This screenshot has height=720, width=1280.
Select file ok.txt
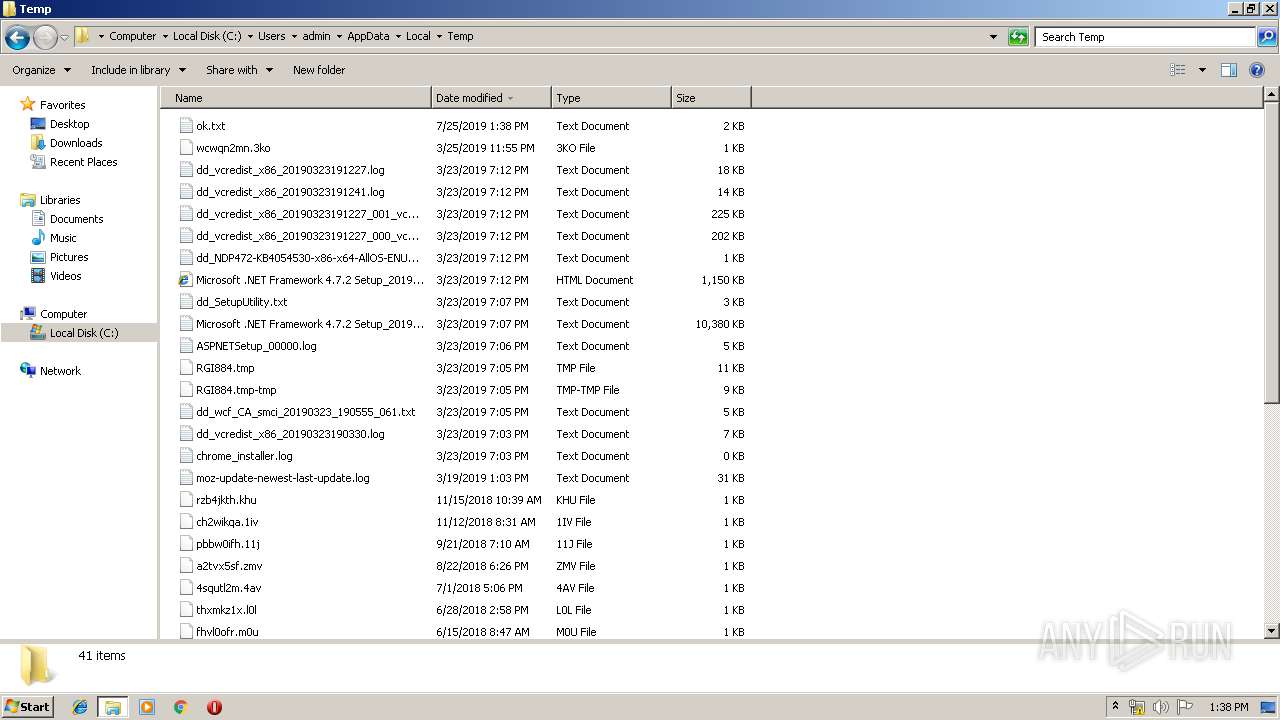point(210,126)
